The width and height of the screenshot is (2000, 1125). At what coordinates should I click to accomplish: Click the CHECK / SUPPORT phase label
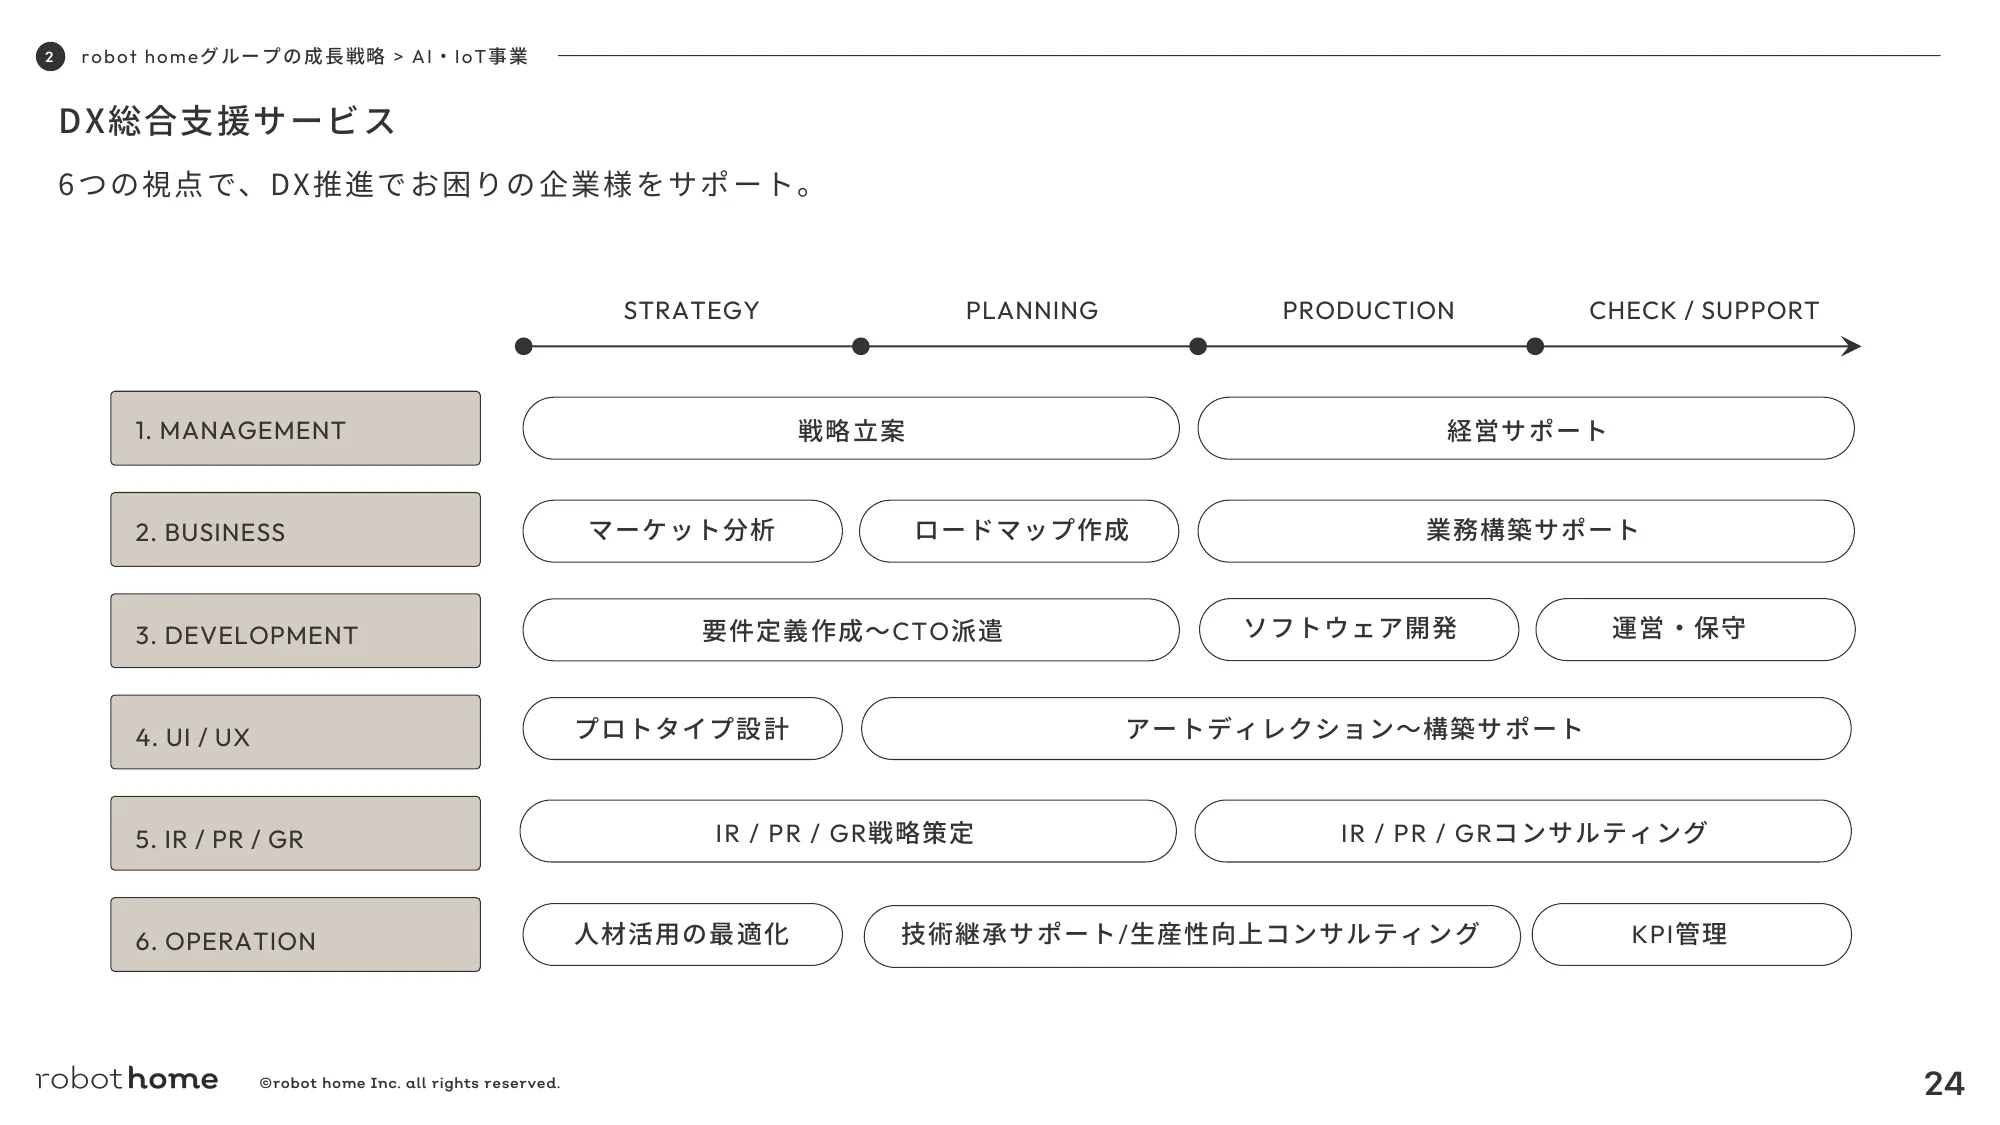tap(1704, 311)
